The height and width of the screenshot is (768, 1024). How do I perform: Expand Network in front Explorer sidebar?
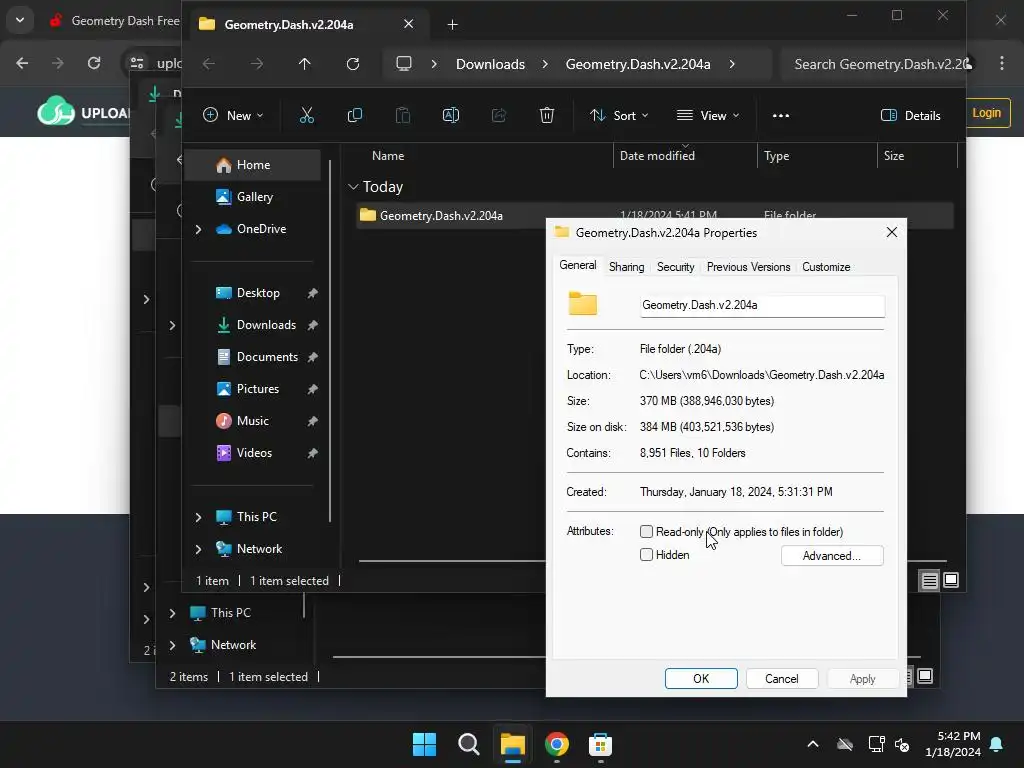(x=199, y=549)
